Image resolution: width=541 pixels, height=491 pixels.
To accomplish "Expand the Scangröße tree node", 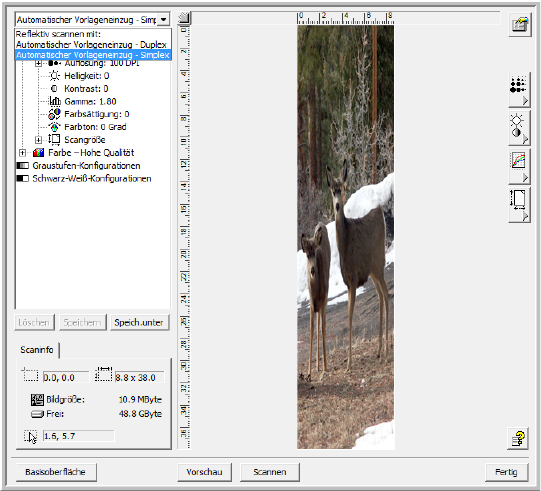I will coord(39,140).
